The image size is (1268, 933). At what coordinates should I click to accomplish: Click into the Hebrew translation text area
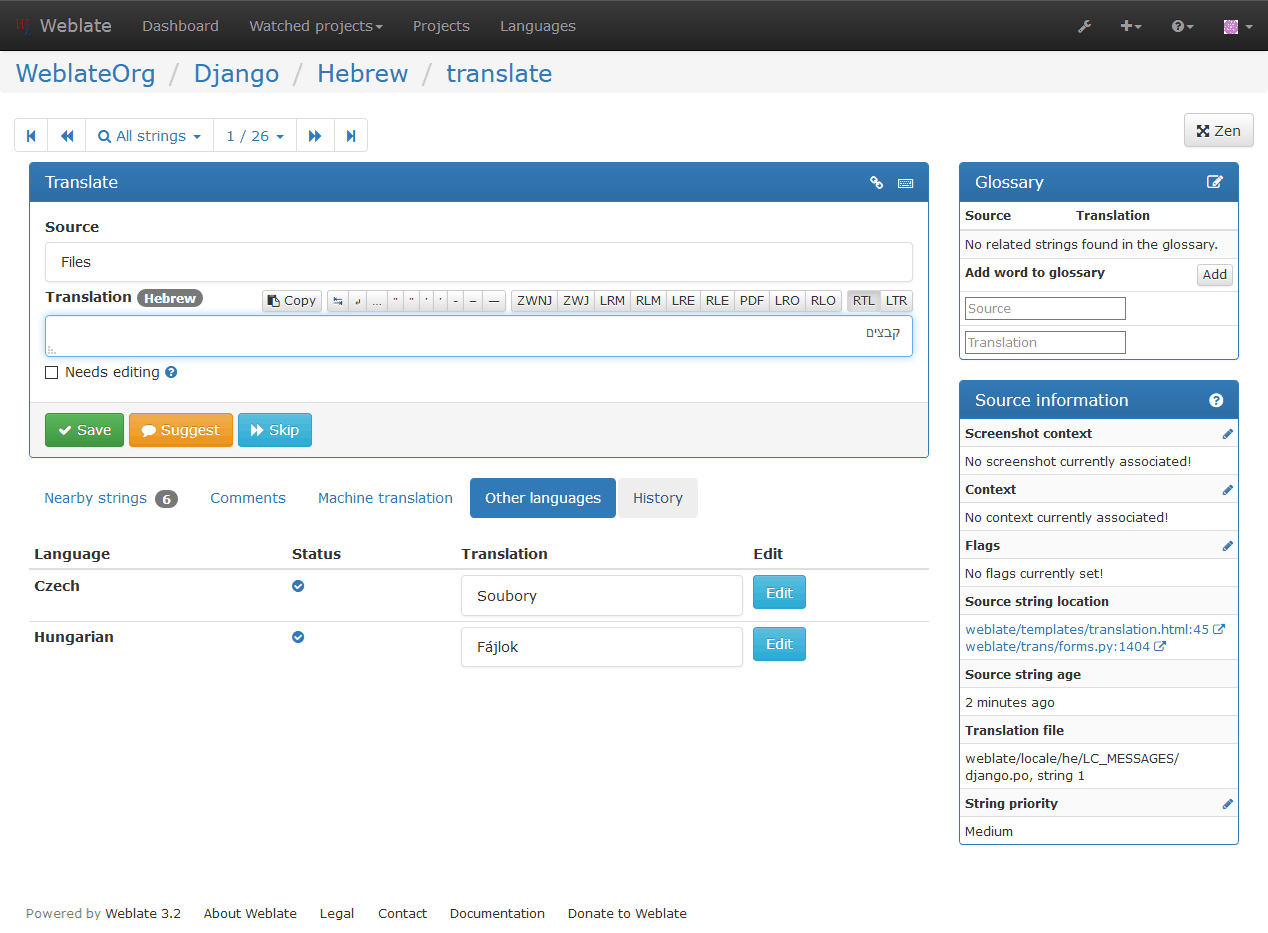point(479,336)
